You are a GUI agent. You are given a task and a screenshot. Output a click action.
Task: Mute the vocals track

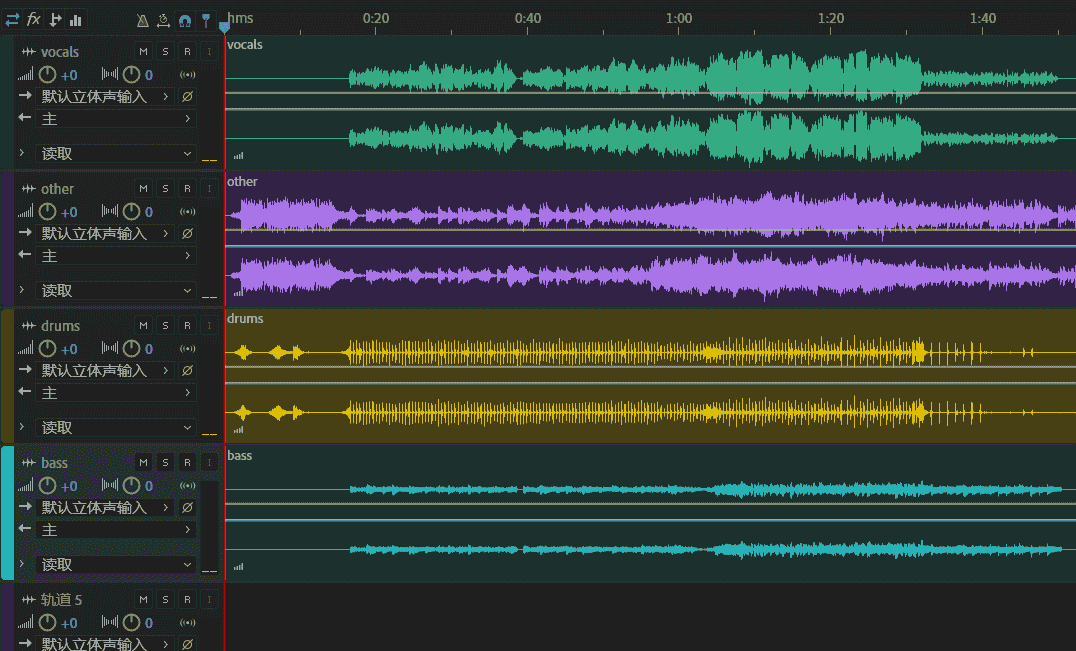(x=143, y=52)
